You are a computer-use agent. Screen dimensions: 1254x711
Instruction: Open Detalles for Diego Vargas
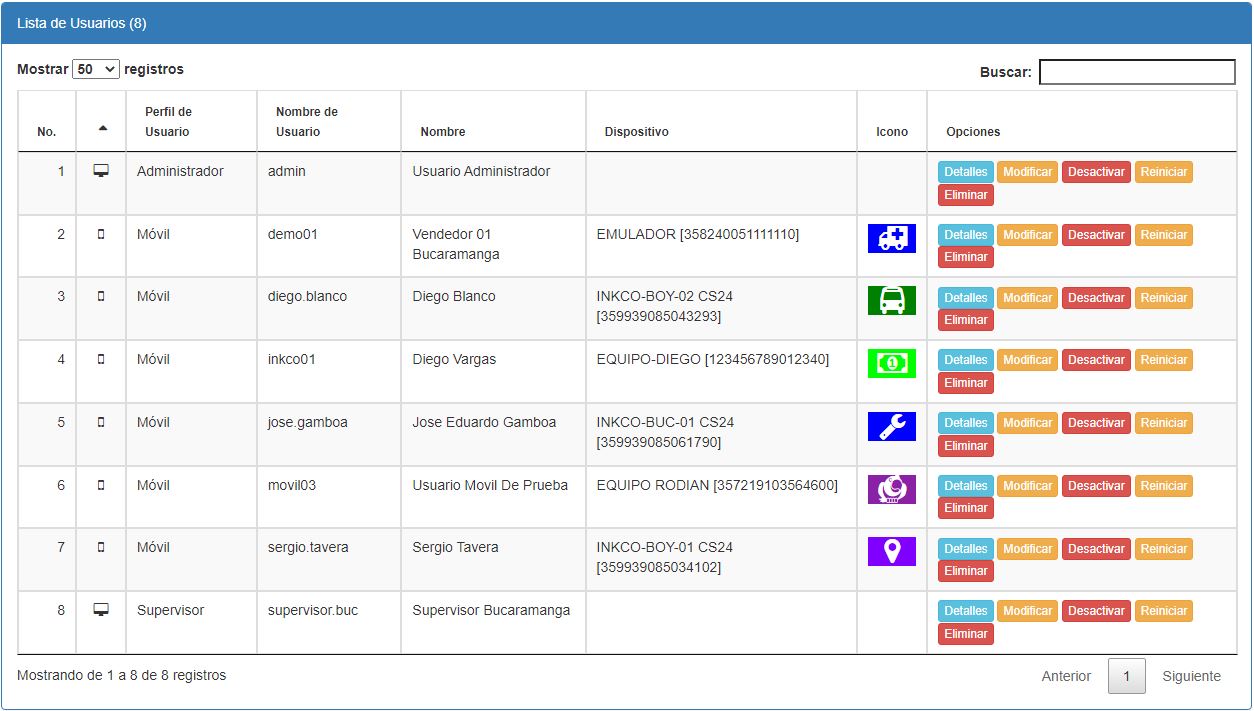click(x=965, y=360)
